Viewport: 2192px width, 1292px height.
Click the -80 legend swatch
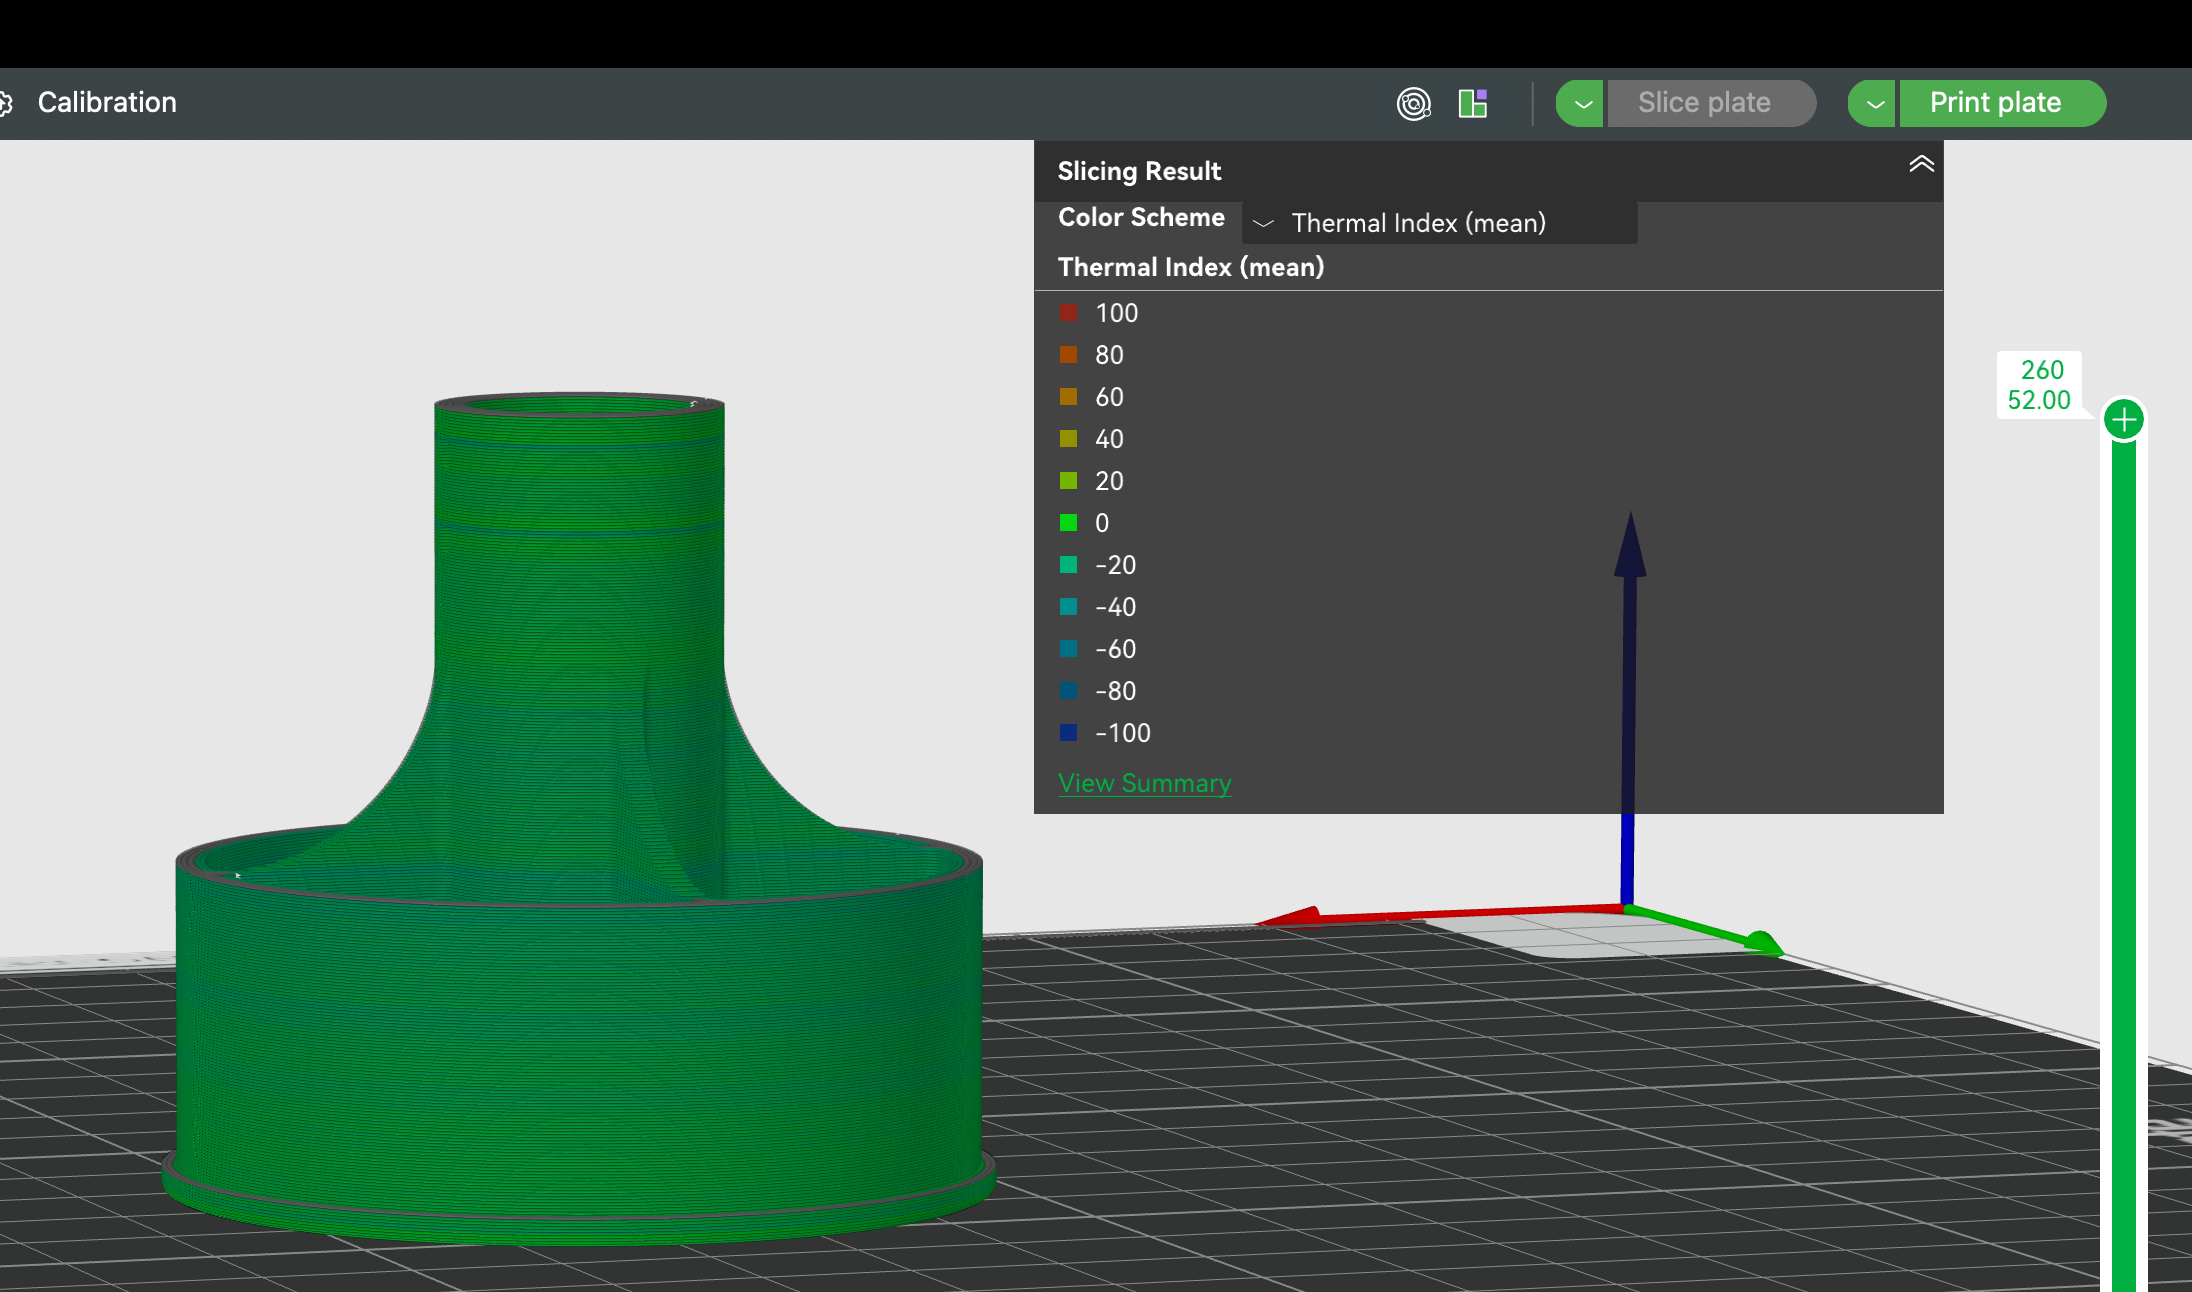tap(1069, 691)
